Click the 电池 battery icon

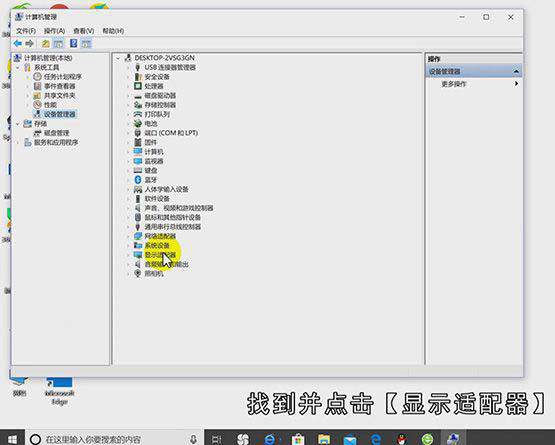(x=138, y=124)
